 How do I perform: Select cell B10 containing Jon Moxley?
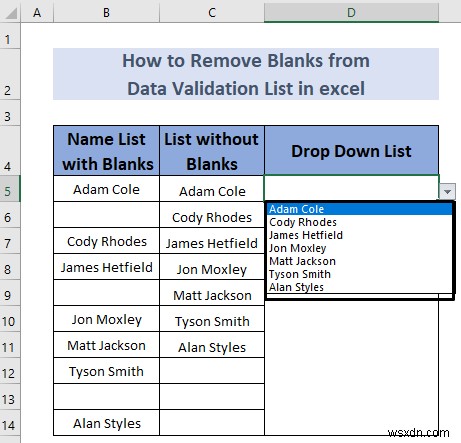click(x=106, y=319)
